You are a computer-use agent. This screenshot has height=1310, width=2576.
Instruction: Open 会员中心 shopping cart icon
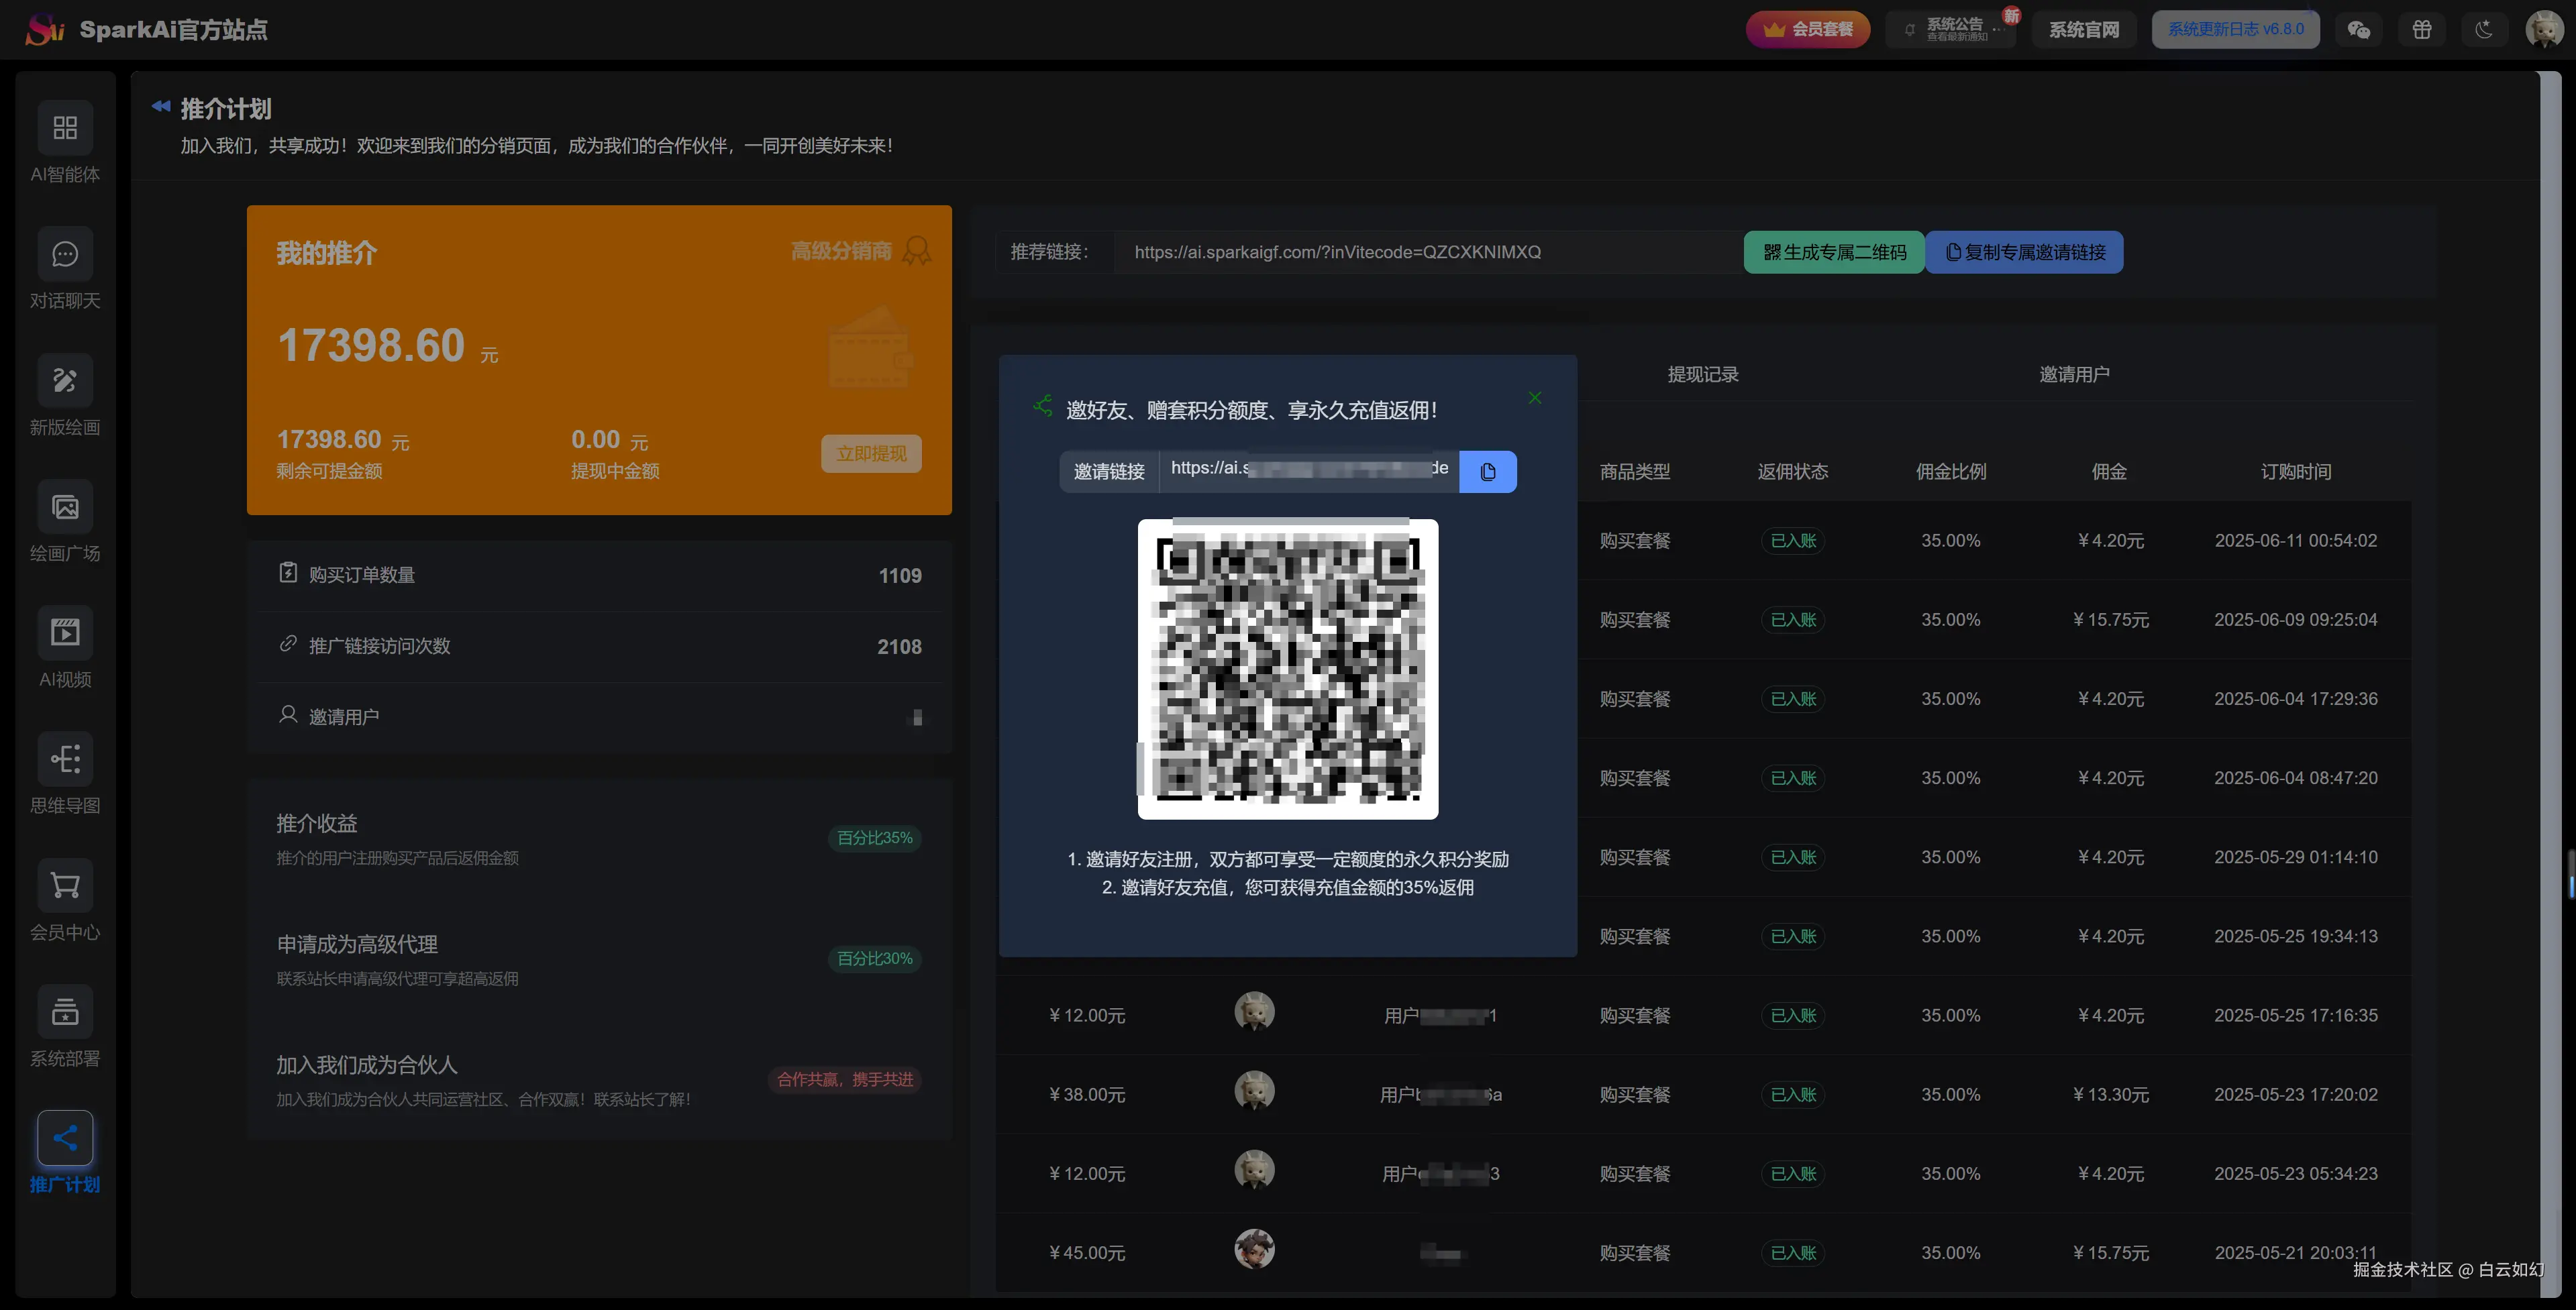coord(65,885)
